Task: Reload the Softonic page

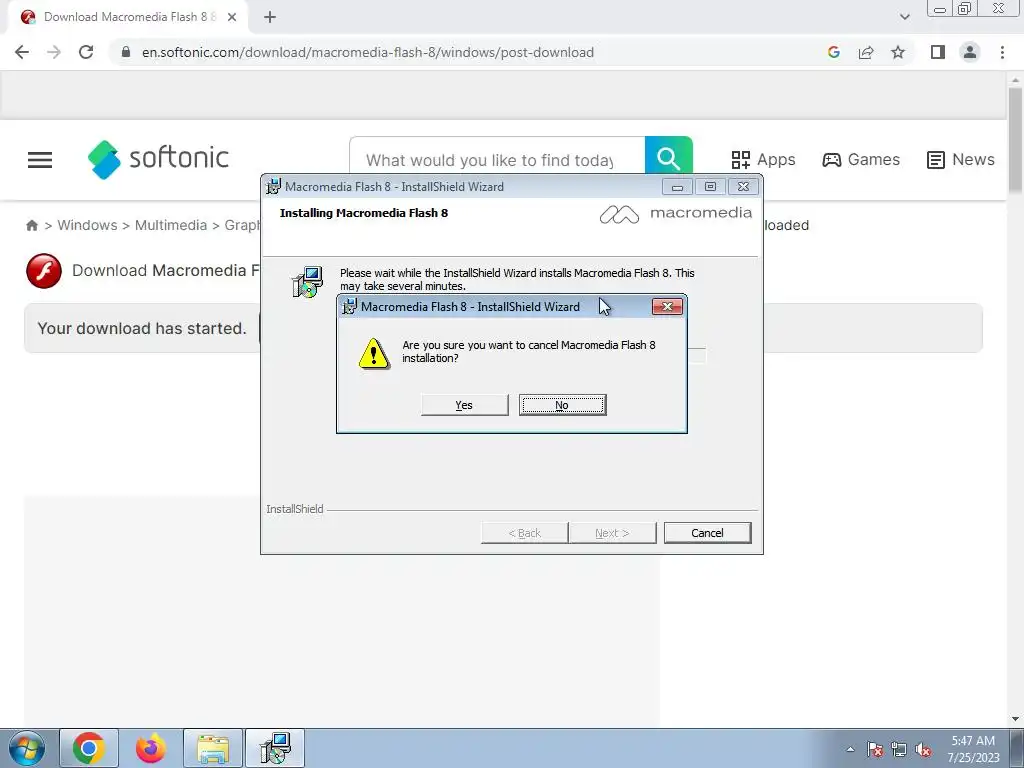Action: click(x=86, y=52)
